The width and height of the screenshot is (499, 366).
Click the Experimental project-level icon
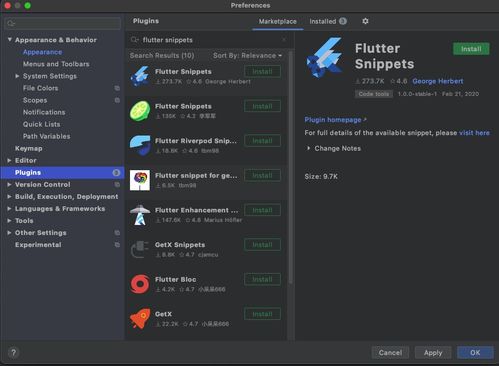pos(117,245)
